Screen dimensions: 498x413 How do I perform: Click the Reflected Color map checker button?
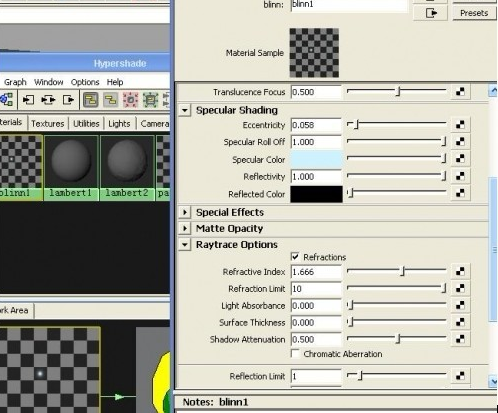(x=460, y=193)
